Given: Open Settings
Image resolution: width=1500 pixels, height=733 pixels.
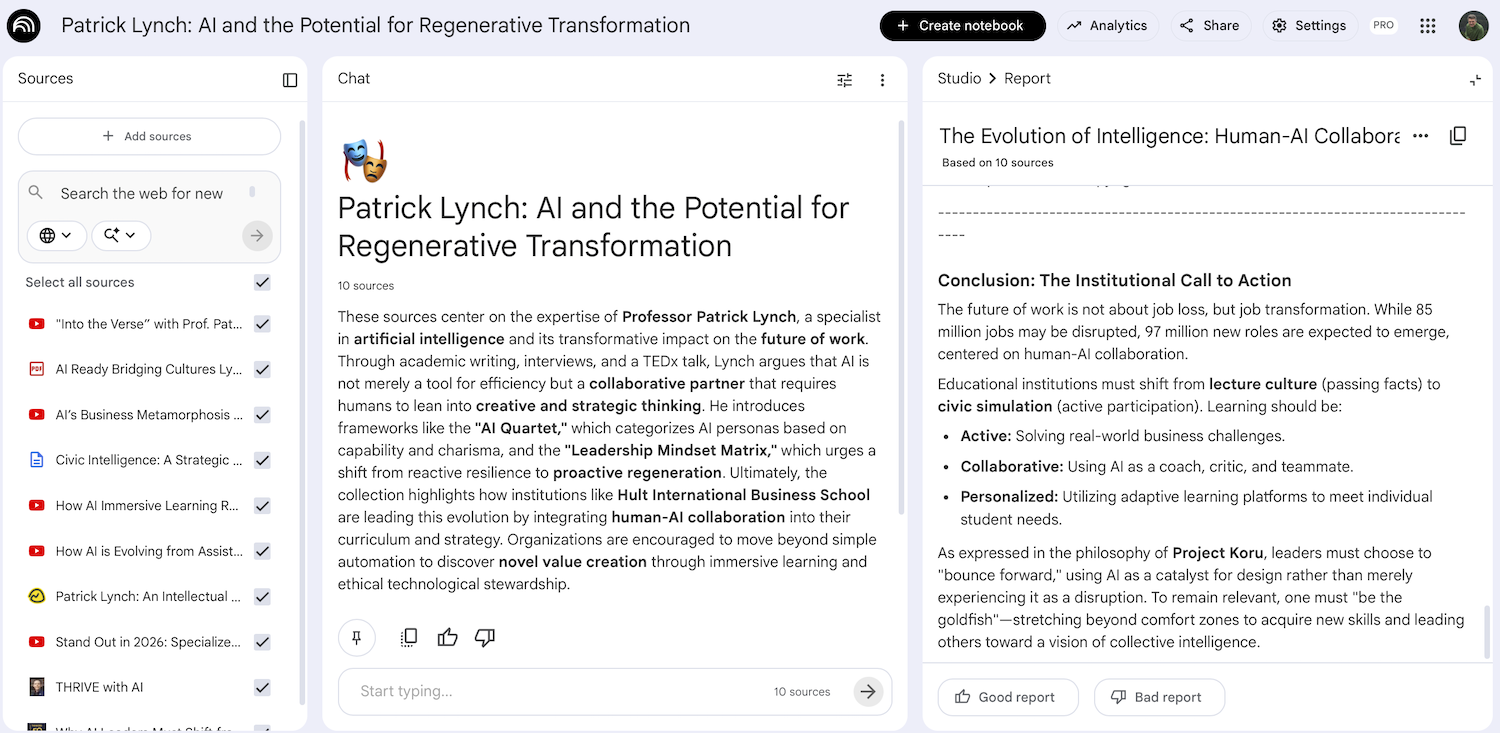Looking at the screenshot, I should [x=1309, y=26].
